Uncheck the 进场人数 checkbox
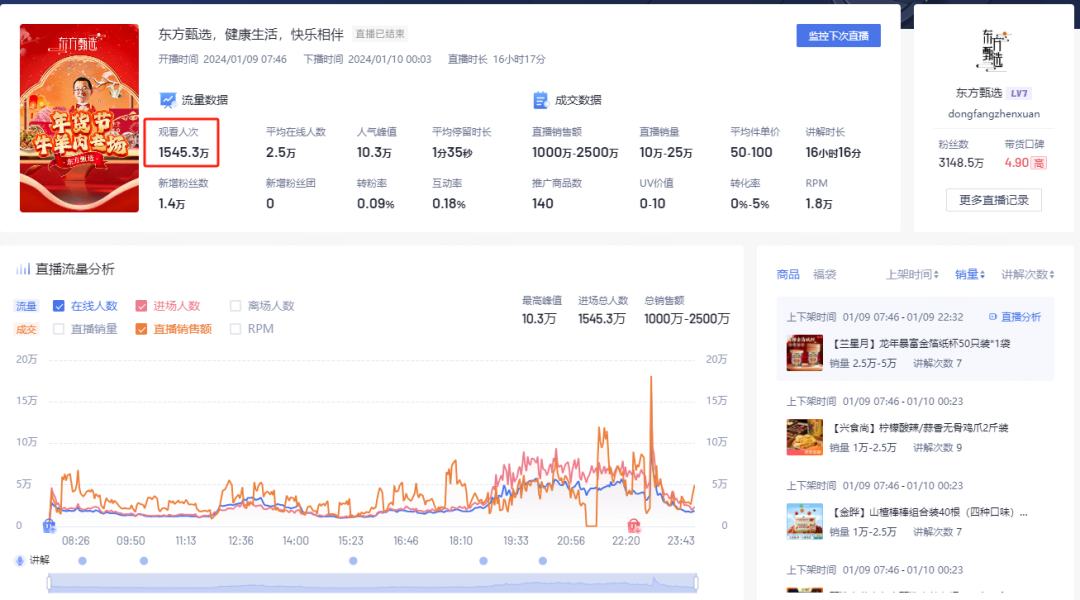1080x600 pixels. pos(141,306)
